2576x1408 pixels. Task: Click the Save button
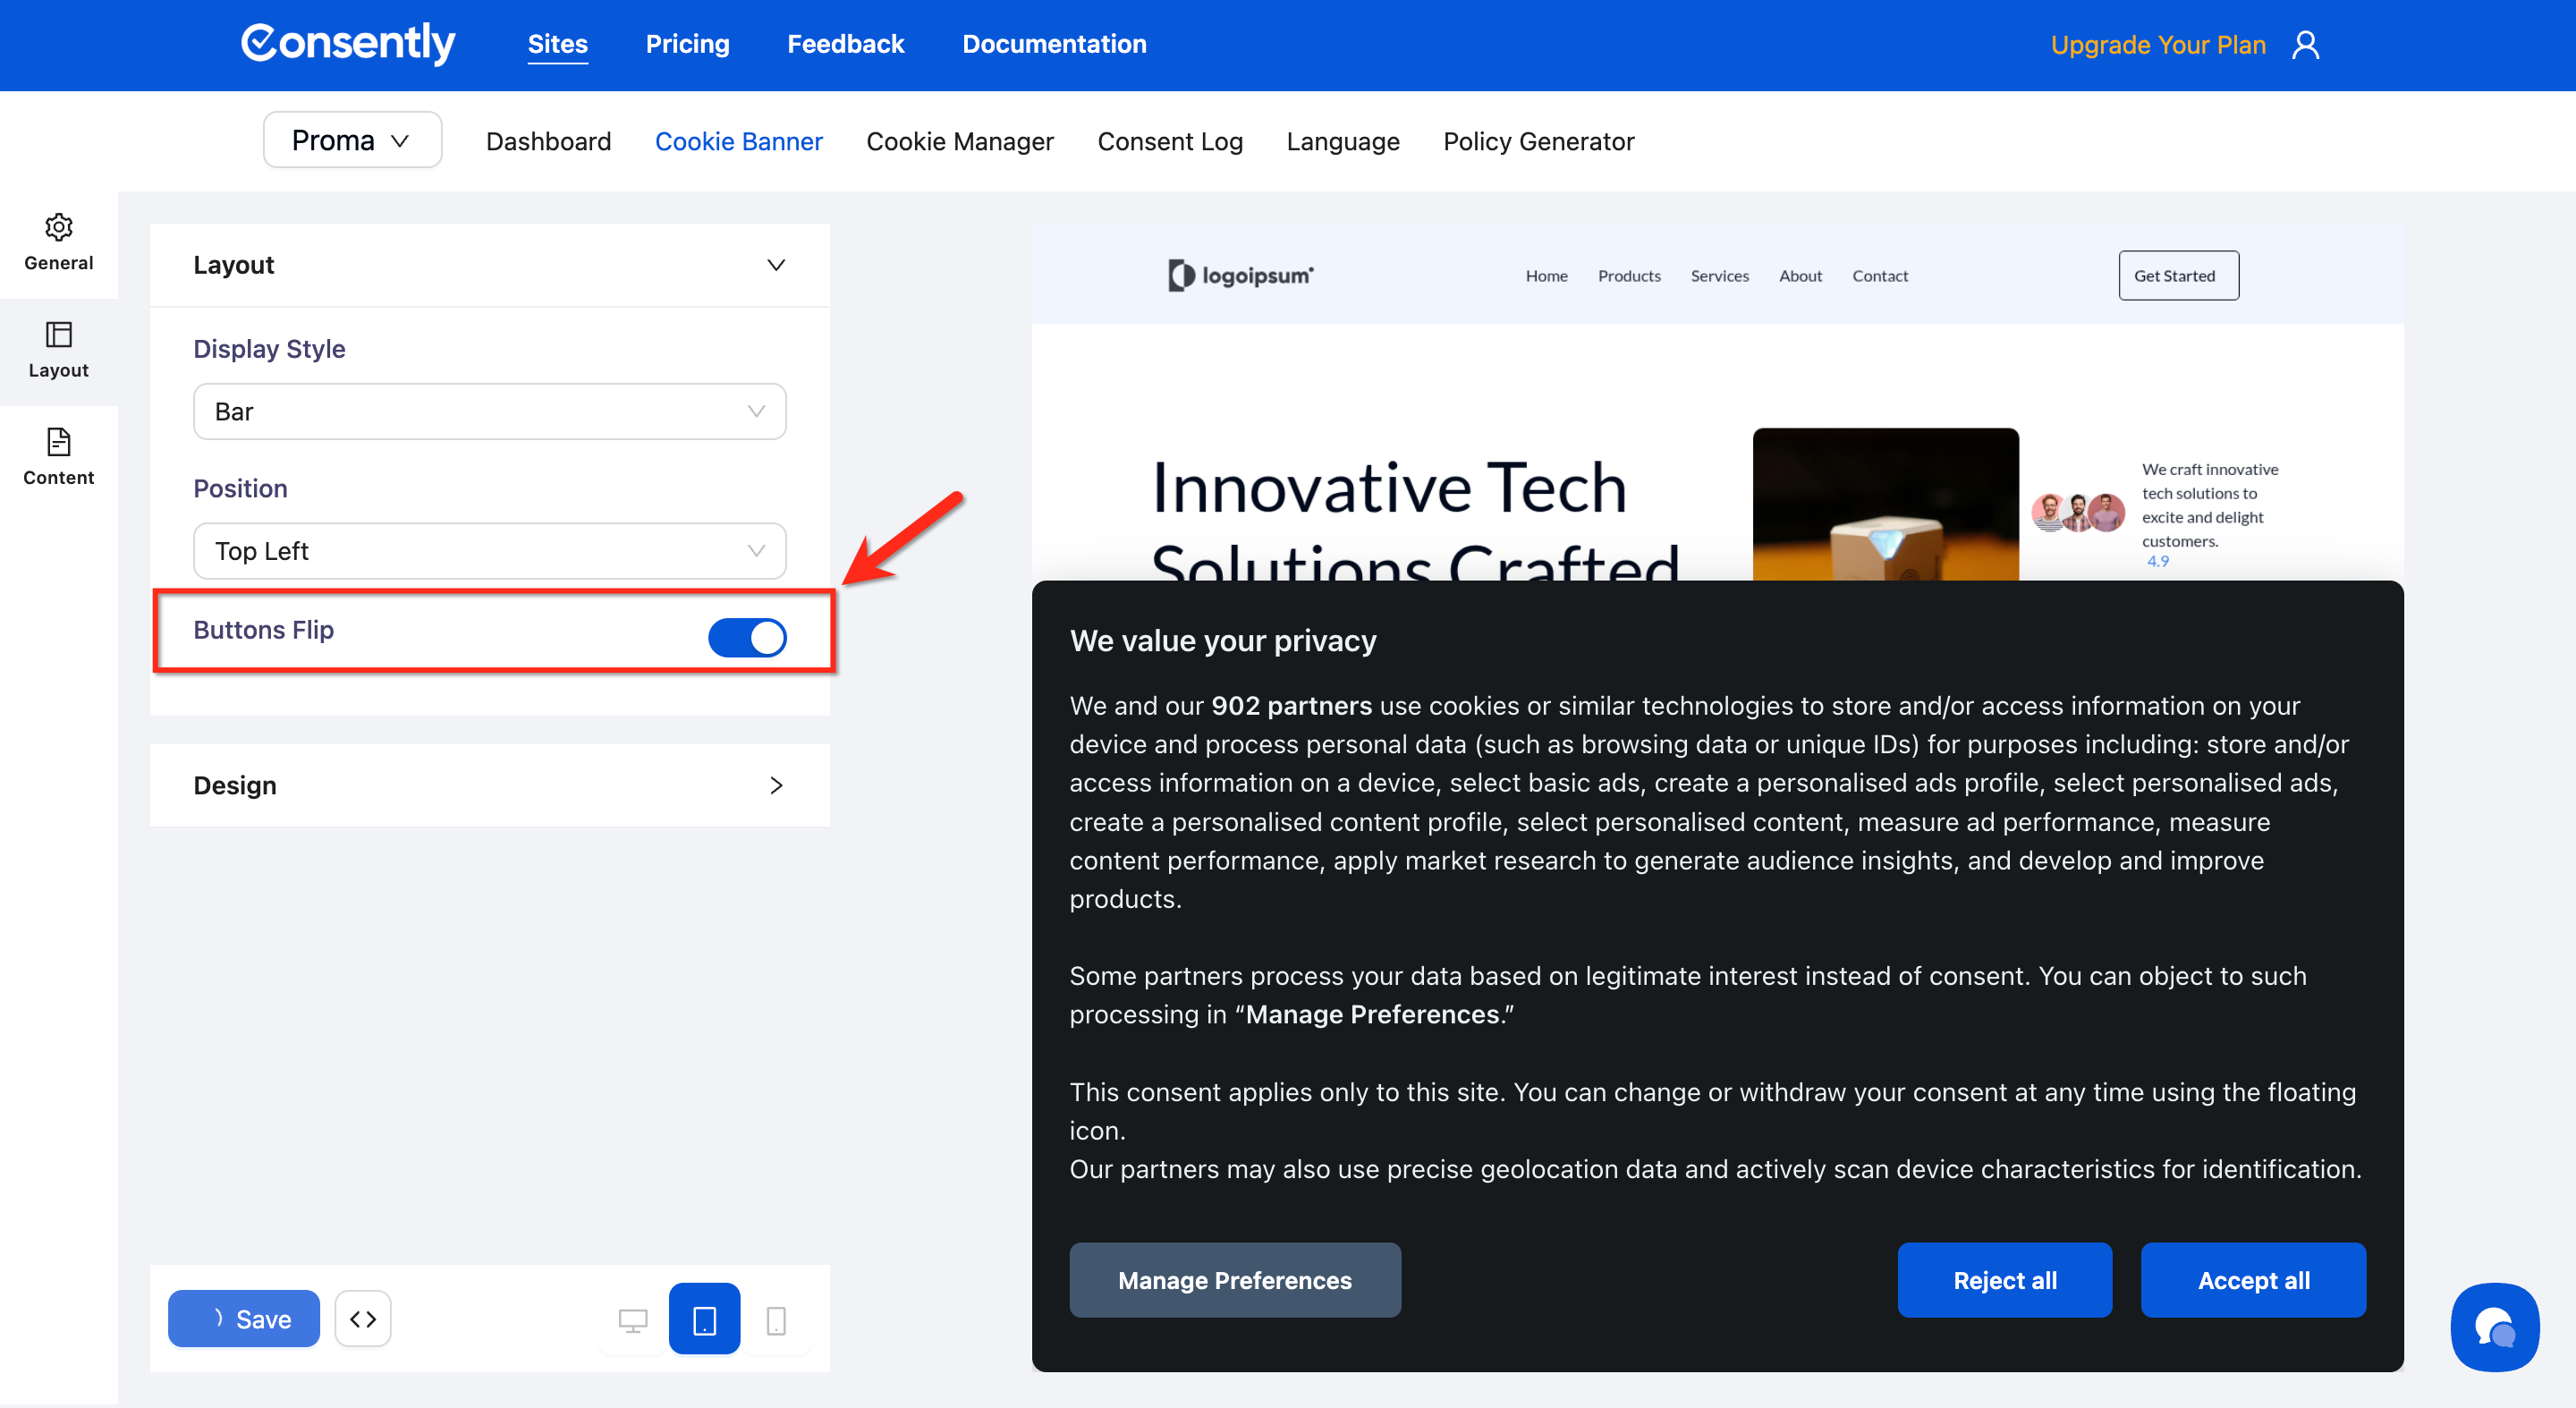244,1319
